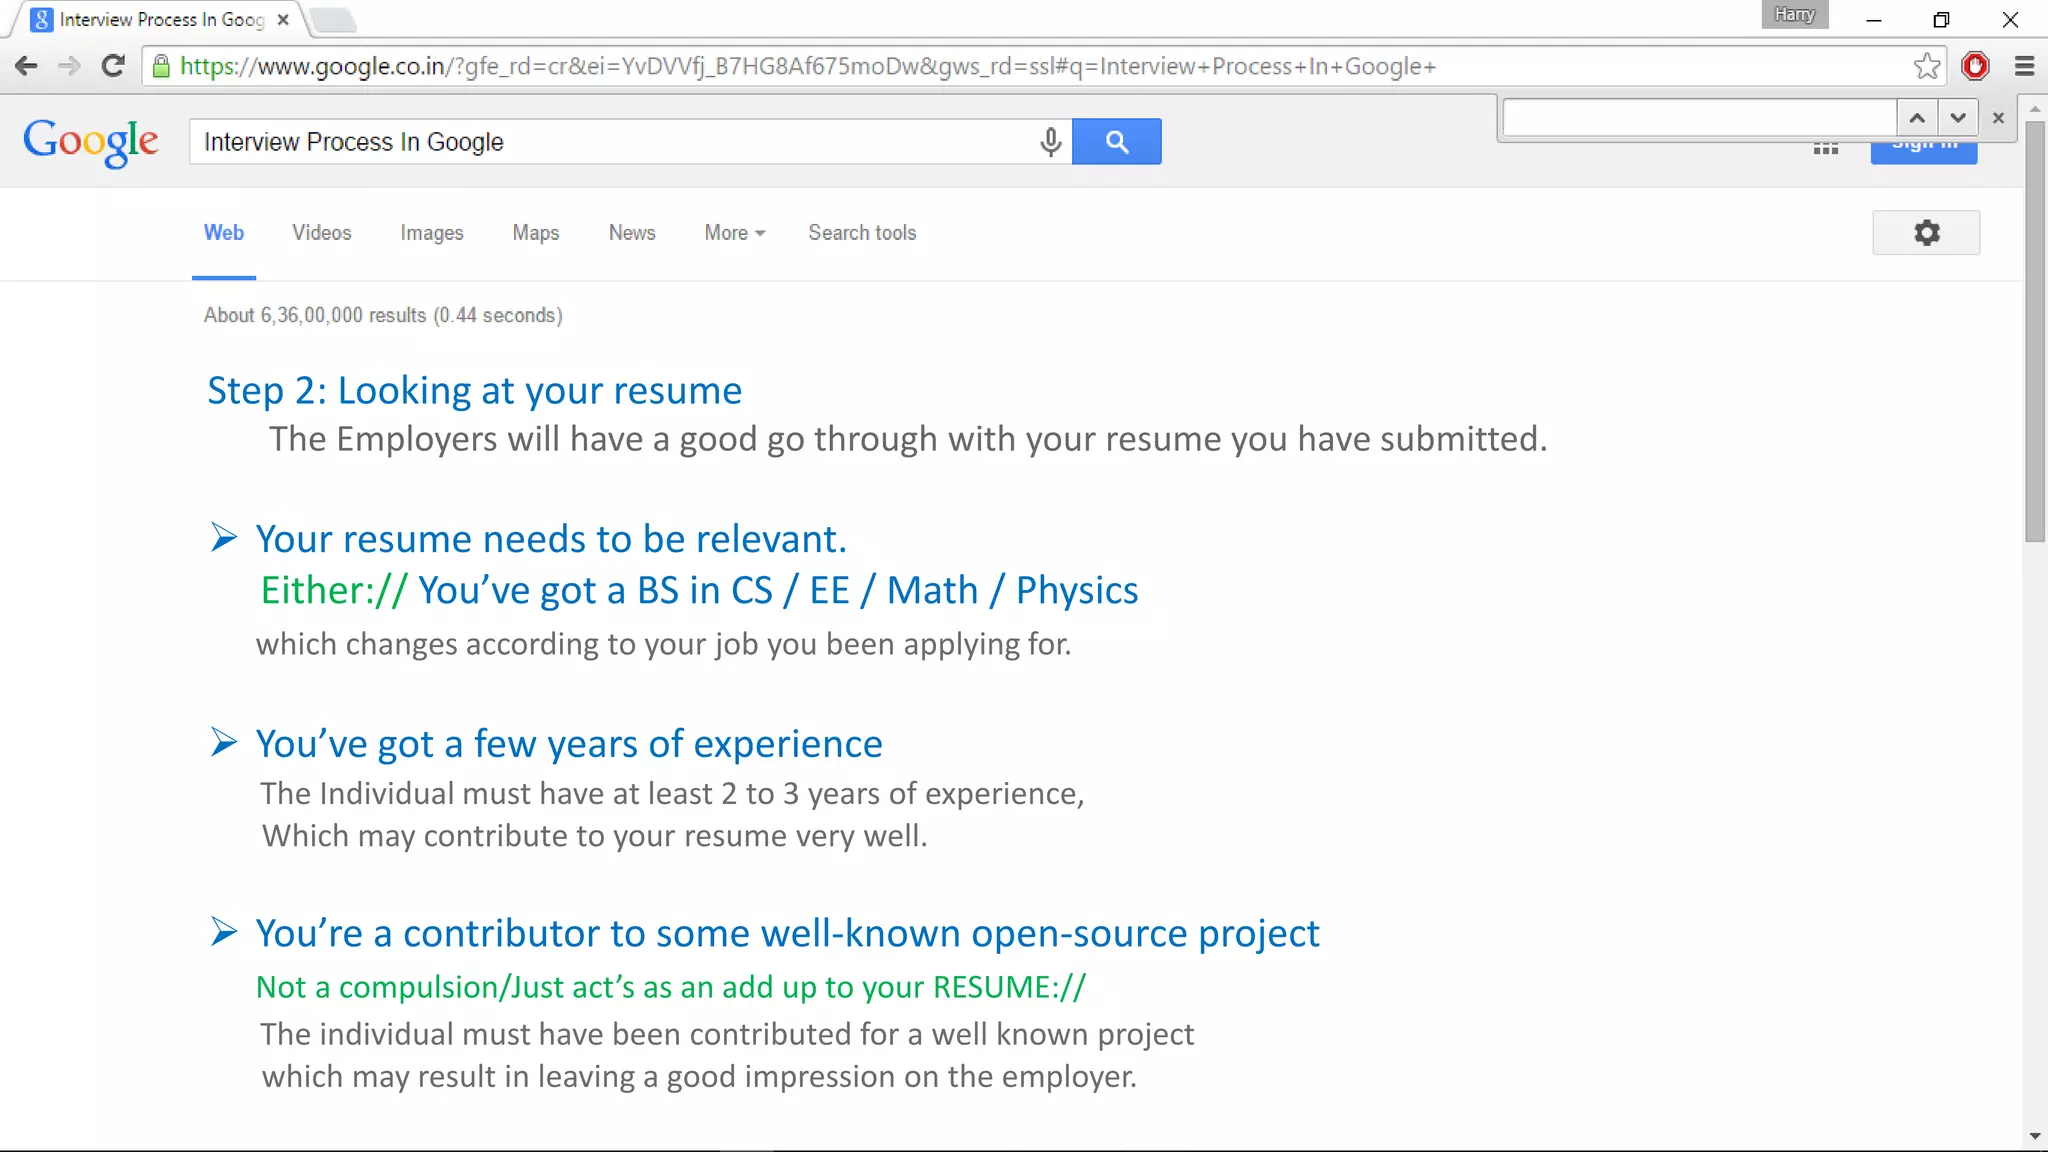
Task: Click the scrollbar down arrow
Action: 2035,1136
